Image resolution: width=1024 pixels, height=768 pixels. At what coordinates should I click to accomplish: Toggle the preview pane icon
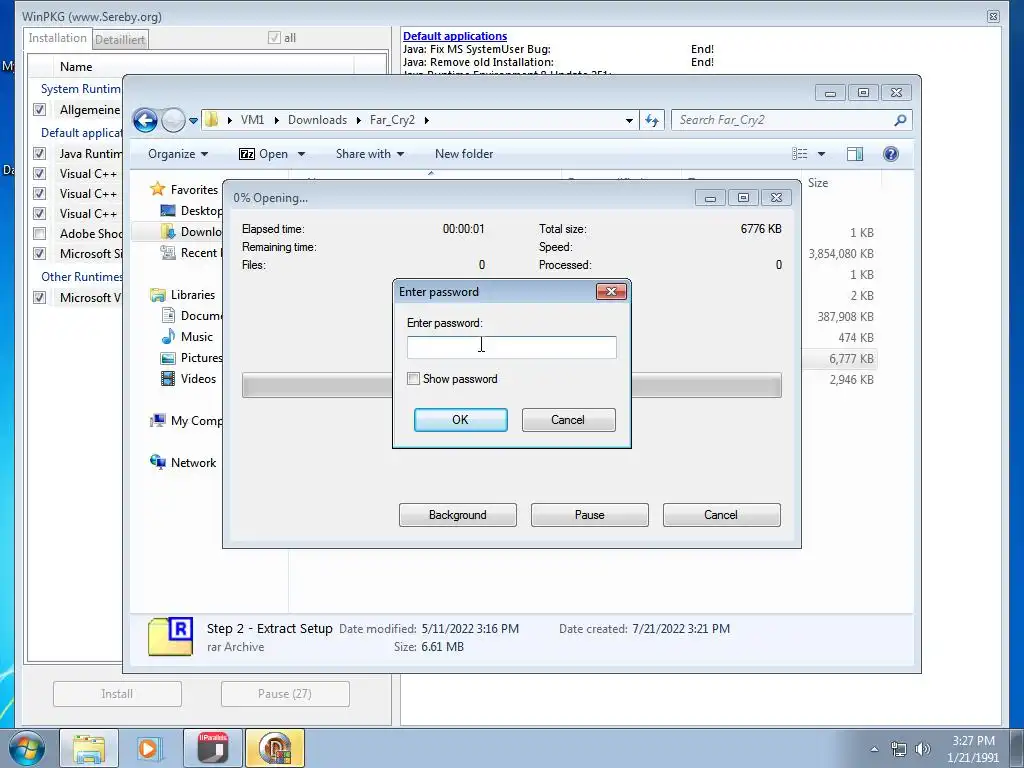click(855, 154)
